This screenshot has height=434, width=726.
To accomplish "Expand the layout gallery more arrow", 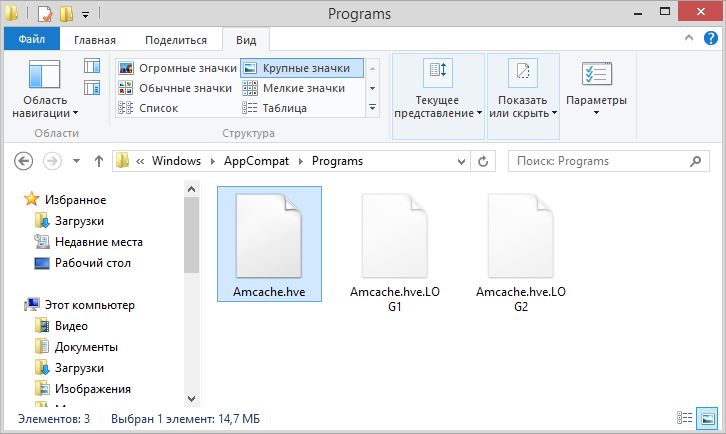I will (372, 108).
